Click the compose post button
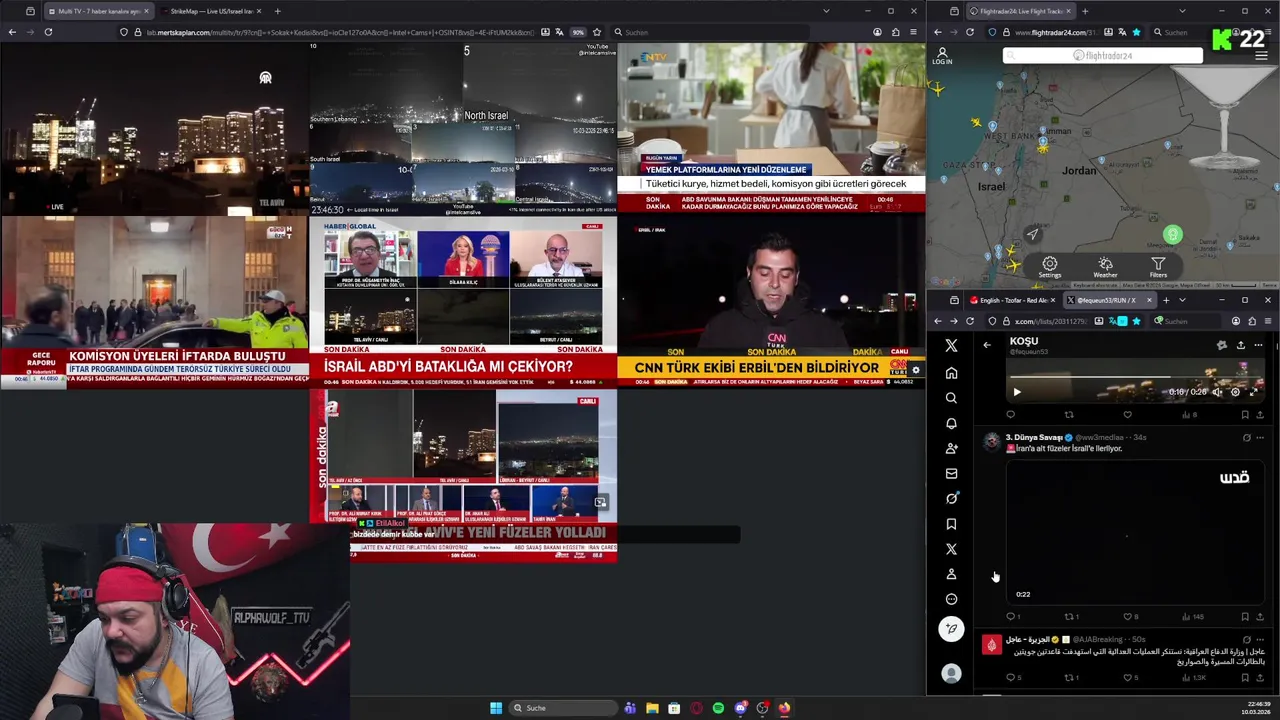This screenshot has height=720, width=1280. pyautogui.click(x=951, y=629)
